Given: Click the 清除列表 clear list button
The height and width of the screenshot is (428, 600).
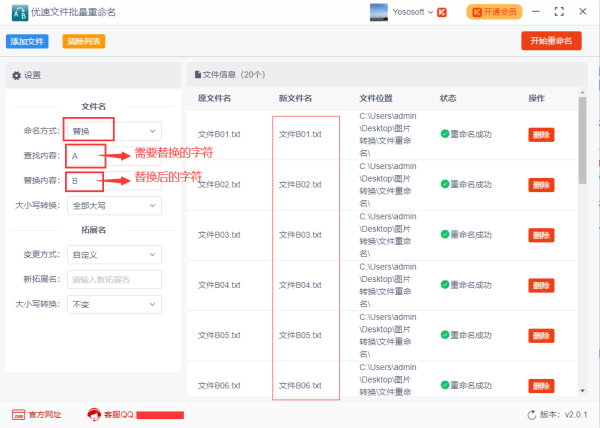Looking at the screenshot, I should click(83, 42).
